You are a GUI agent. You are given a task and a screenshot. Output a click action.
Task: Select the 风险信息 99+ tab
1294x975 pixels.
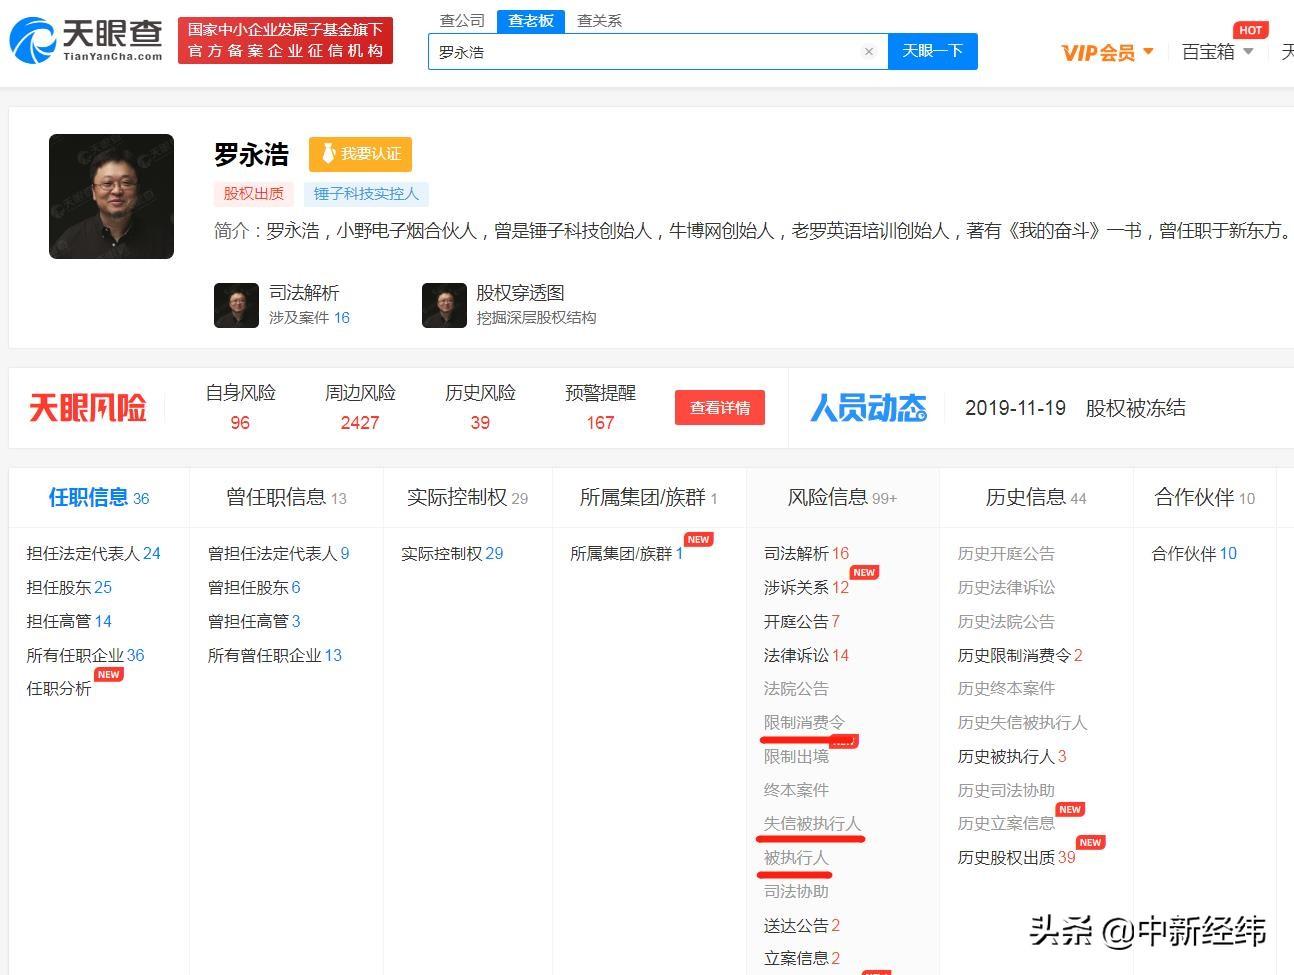(x=842, y=498)
